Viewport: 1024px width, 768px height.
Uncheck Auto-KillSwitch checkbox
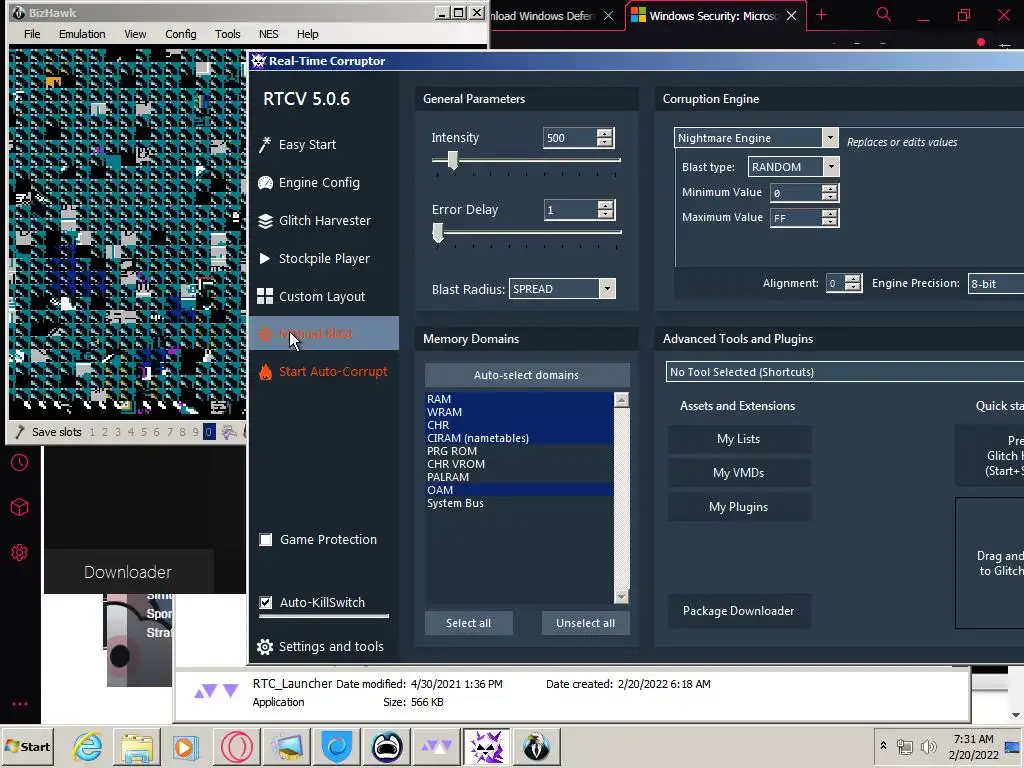tap(266, 602)
